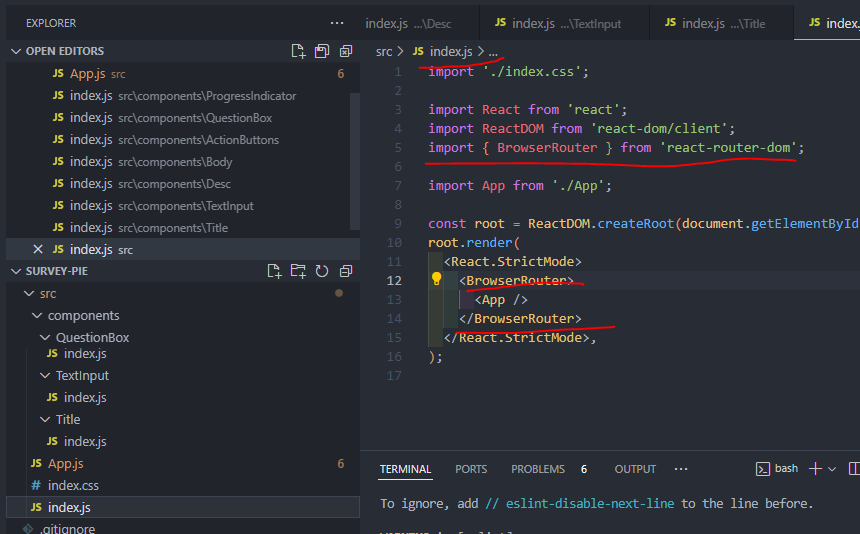Open .gitignore file in tree

click(183, 528)
